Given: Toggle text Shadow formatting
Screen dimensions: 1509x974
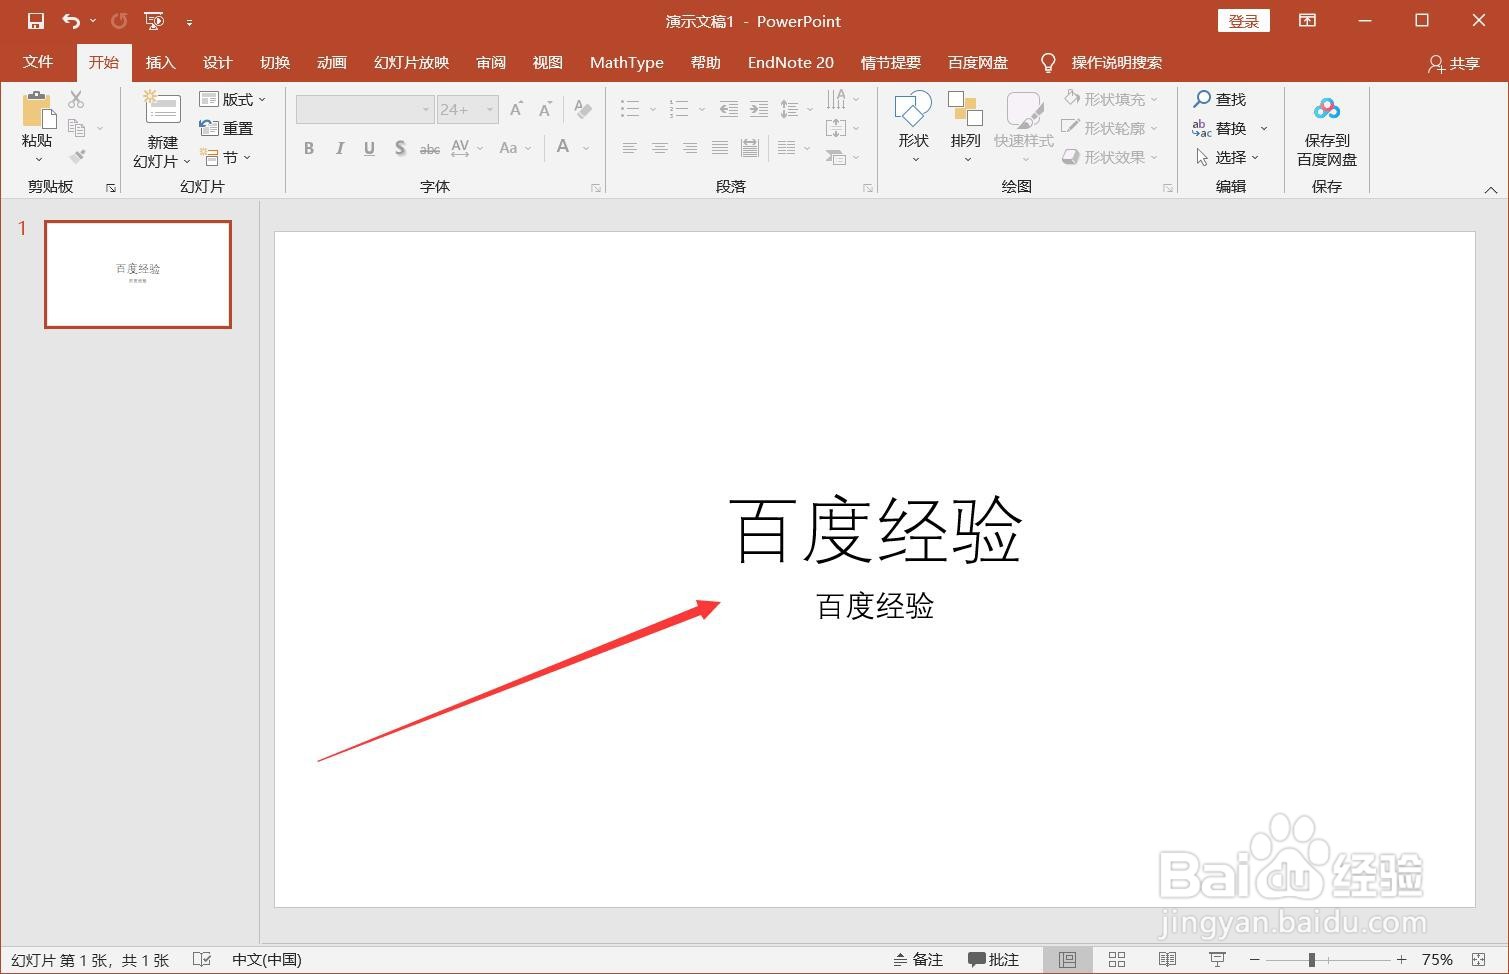Looking at the screenshot, I should pyautogui.click(x=400, y=148).
